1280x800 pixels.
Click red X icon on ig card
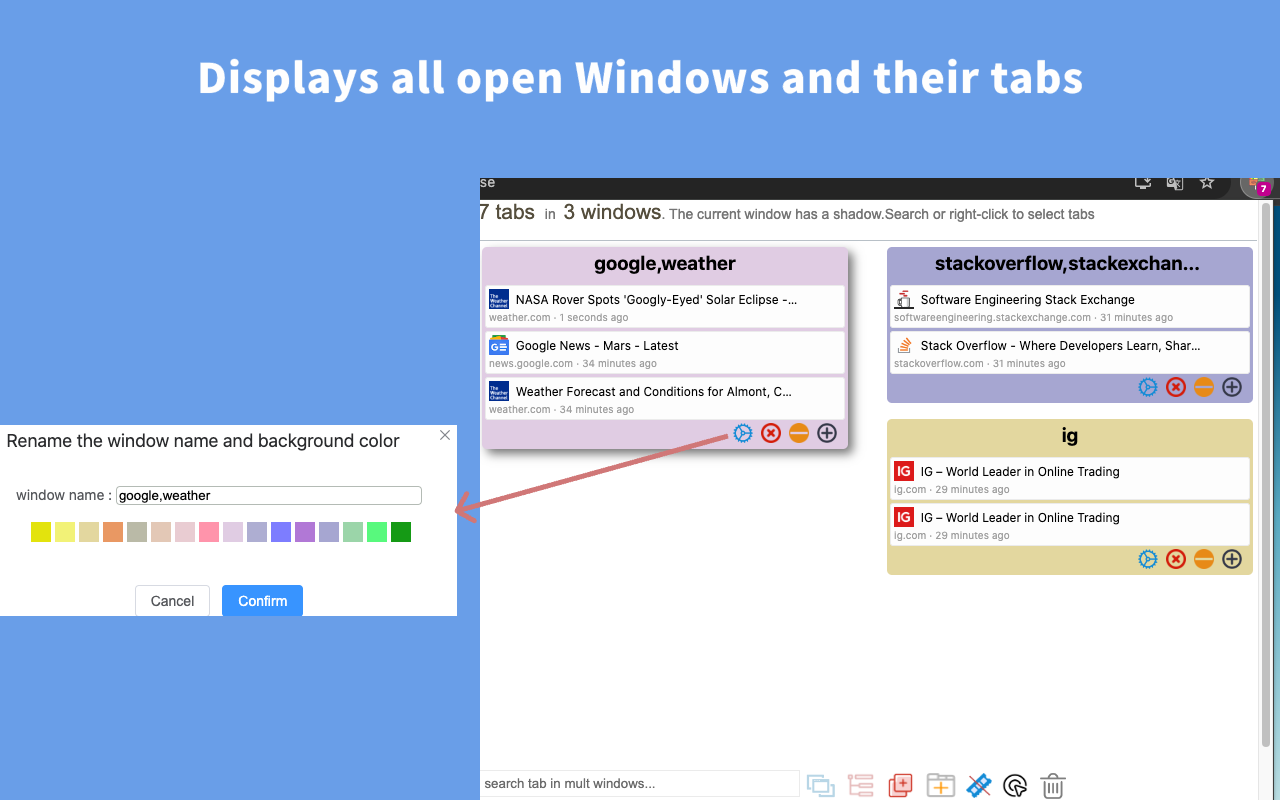tap(1176, 559)
